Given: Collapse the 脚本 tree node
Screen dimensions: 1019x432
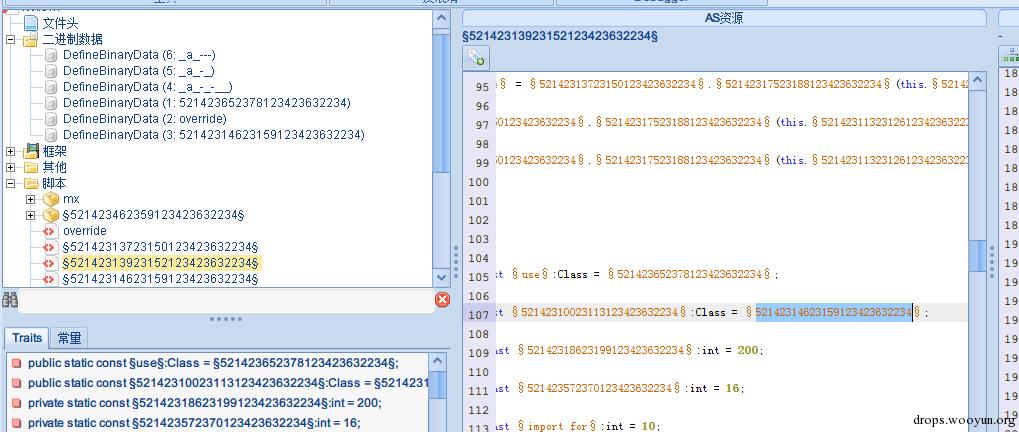Looking at the screenshot, I should click(10, 183).
